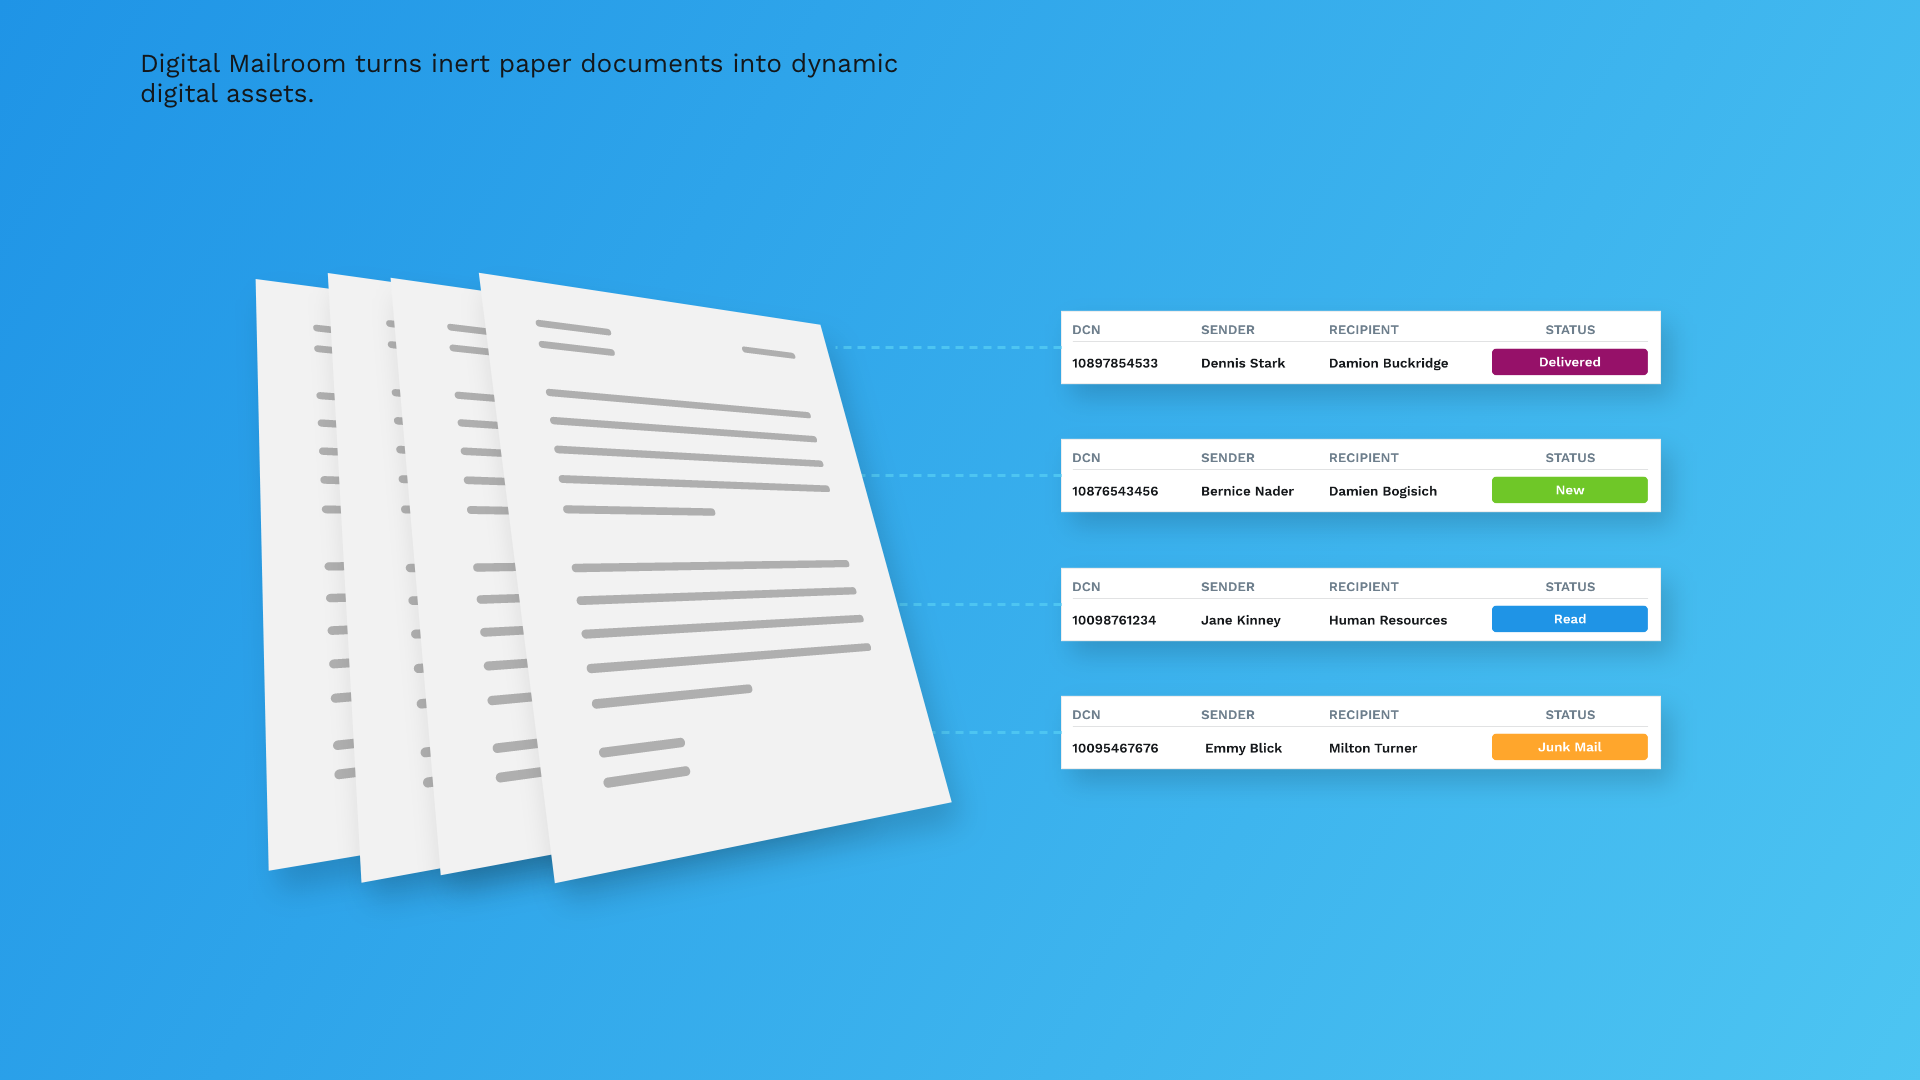
Task: Select DCN number 10098761234
Action: tap(1113, 620)
